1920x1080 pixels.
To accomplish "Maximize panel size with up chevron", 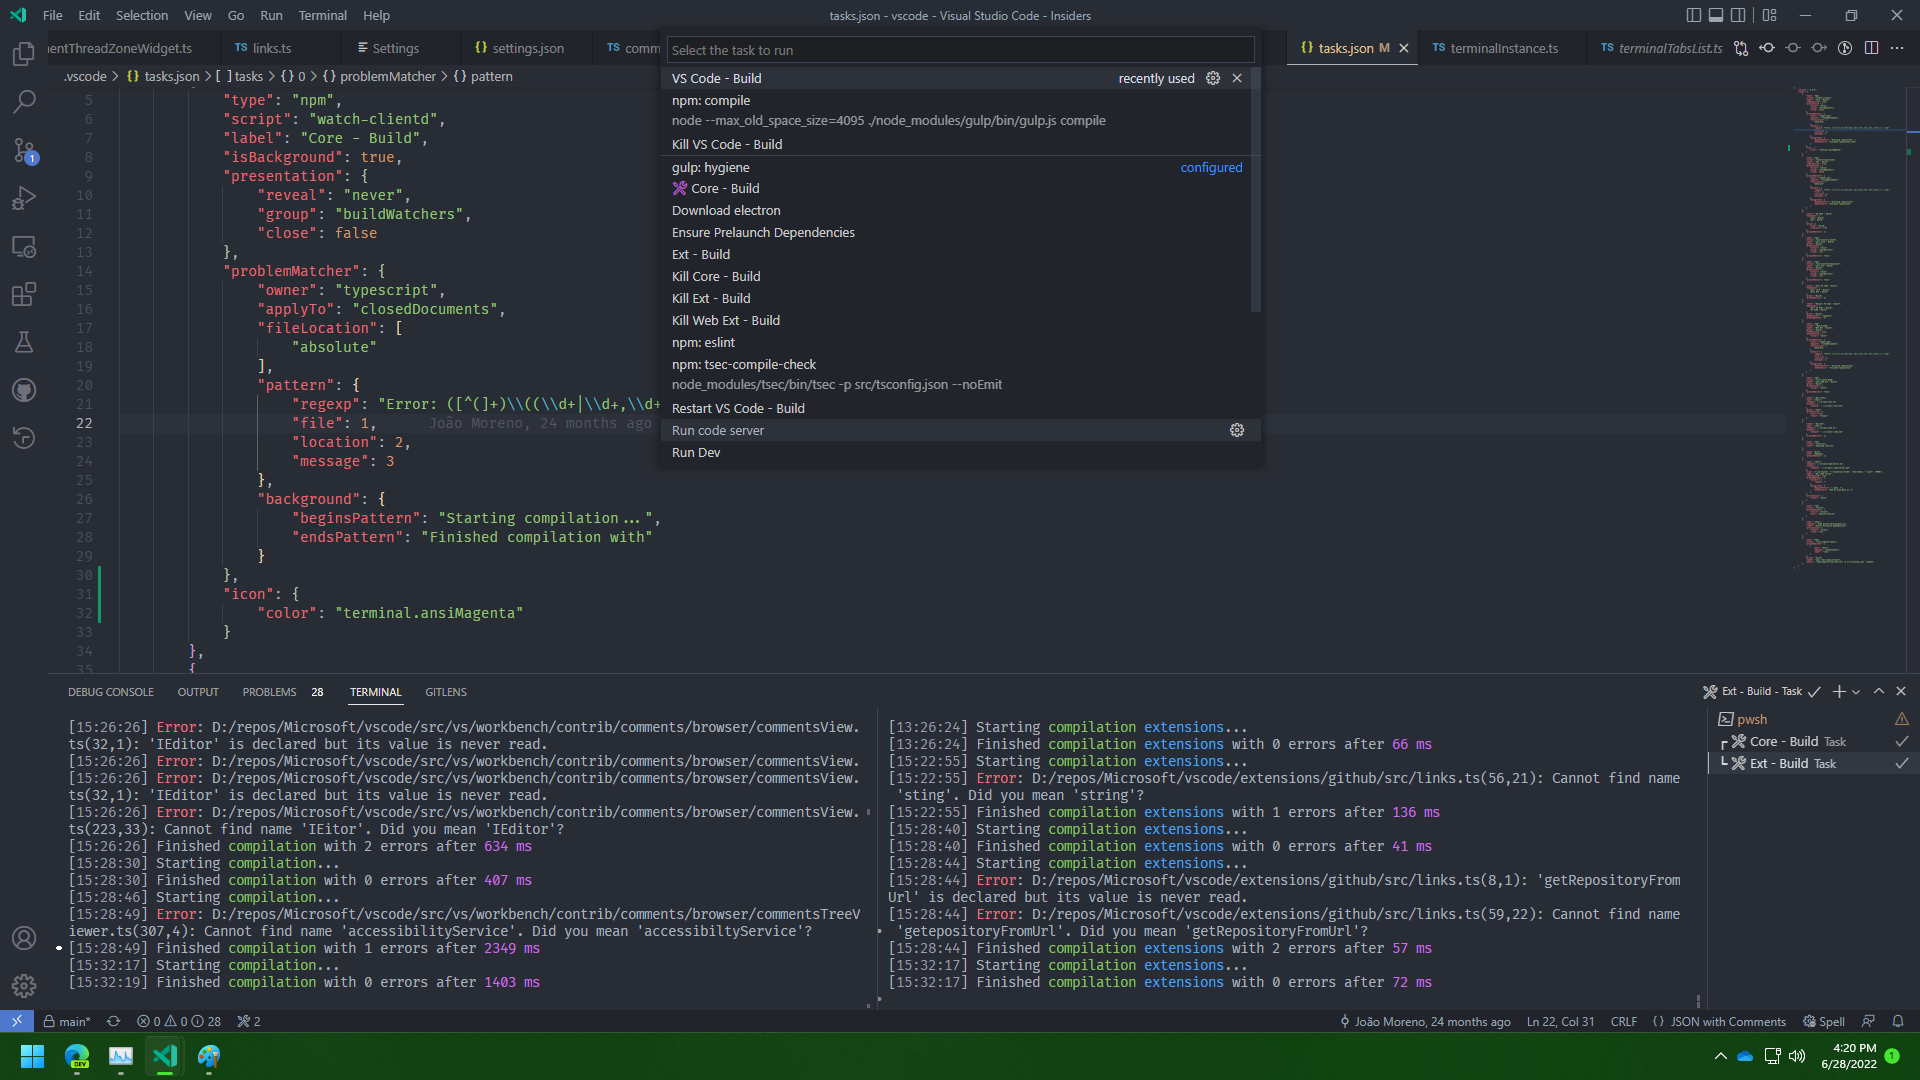I will tap(1879, 691).
